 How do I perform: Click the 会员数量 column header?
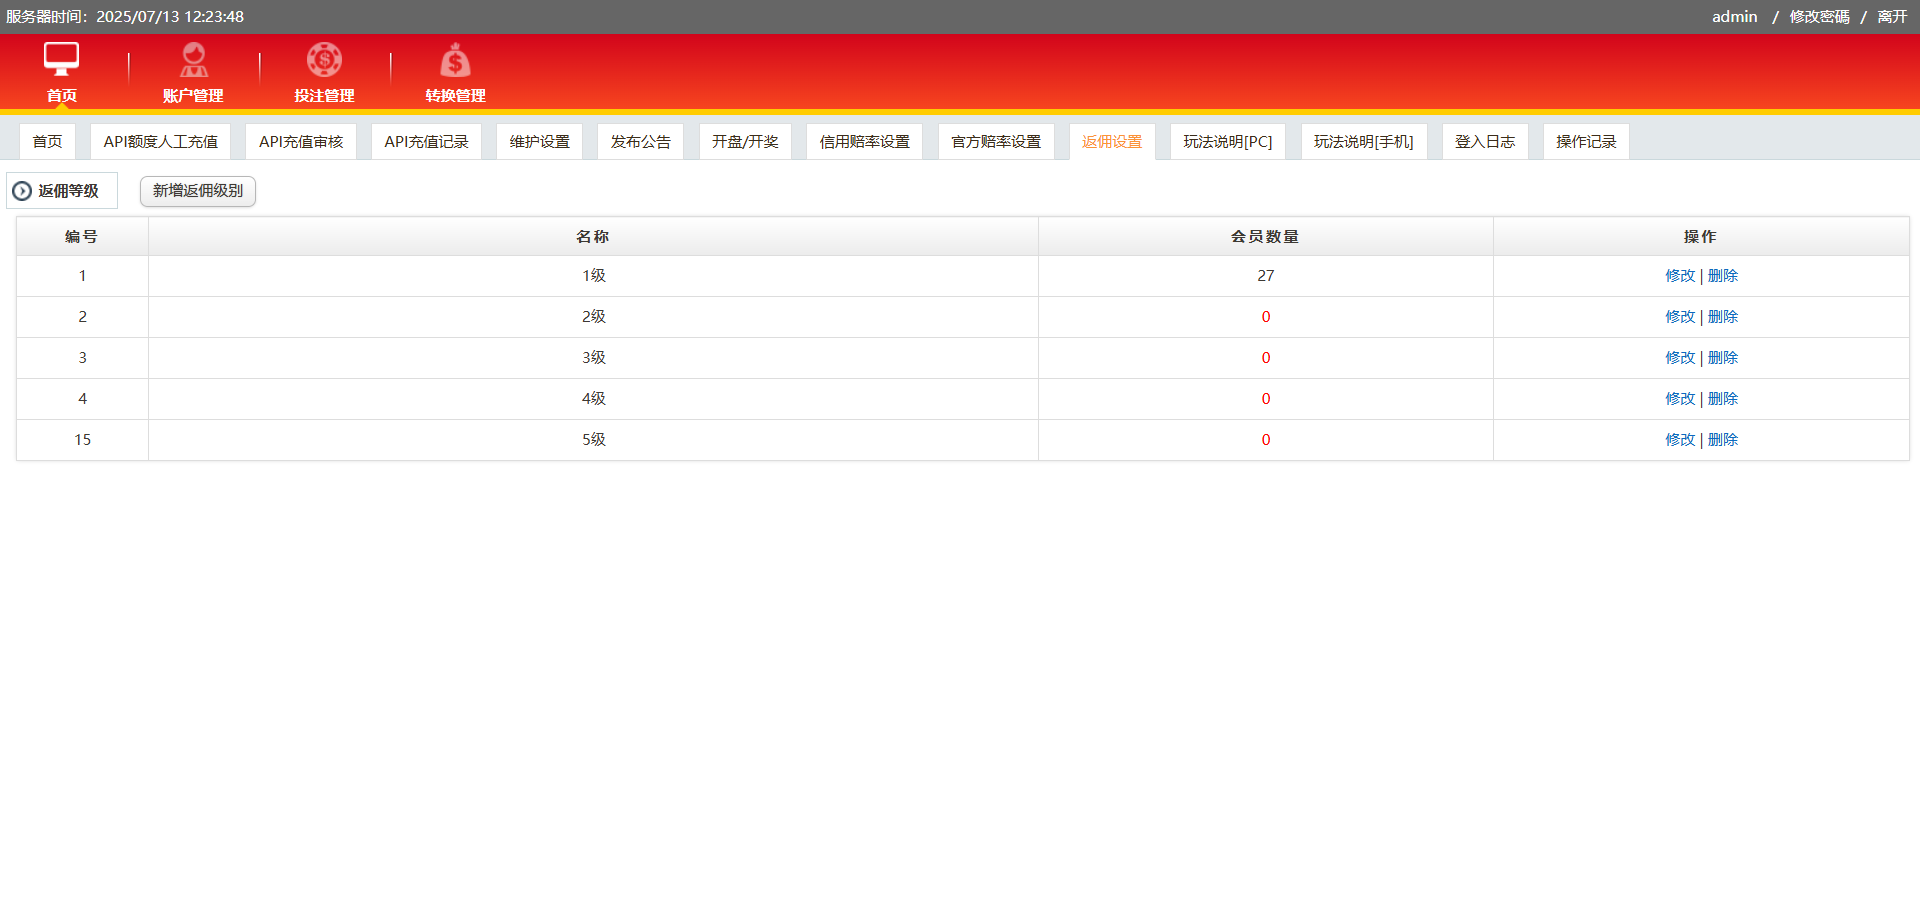(1265, 237)
